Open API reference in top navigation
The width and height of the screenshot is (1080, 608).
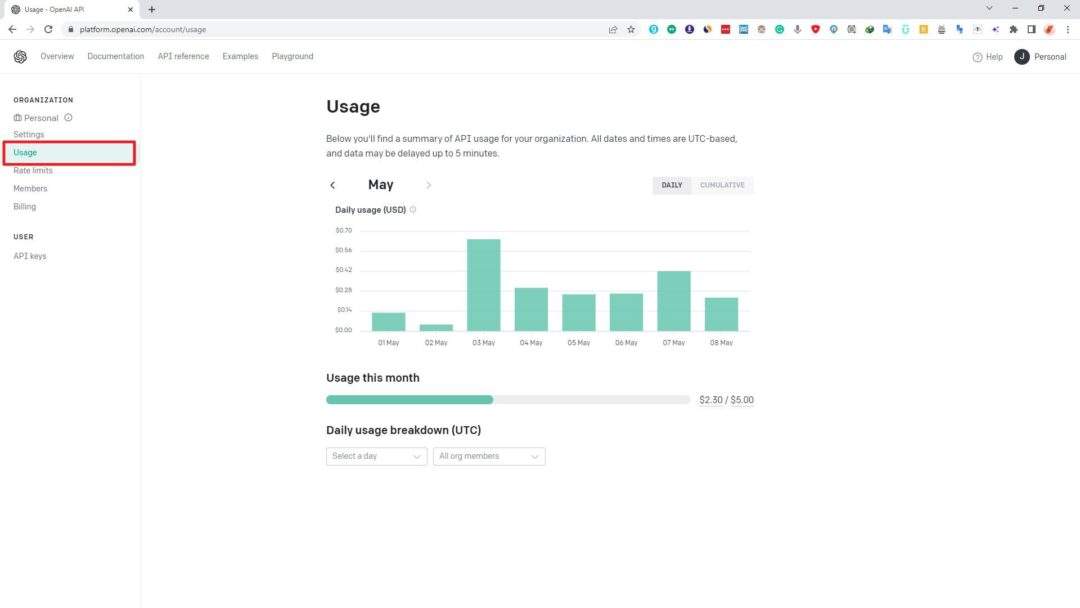click(183, 56)
